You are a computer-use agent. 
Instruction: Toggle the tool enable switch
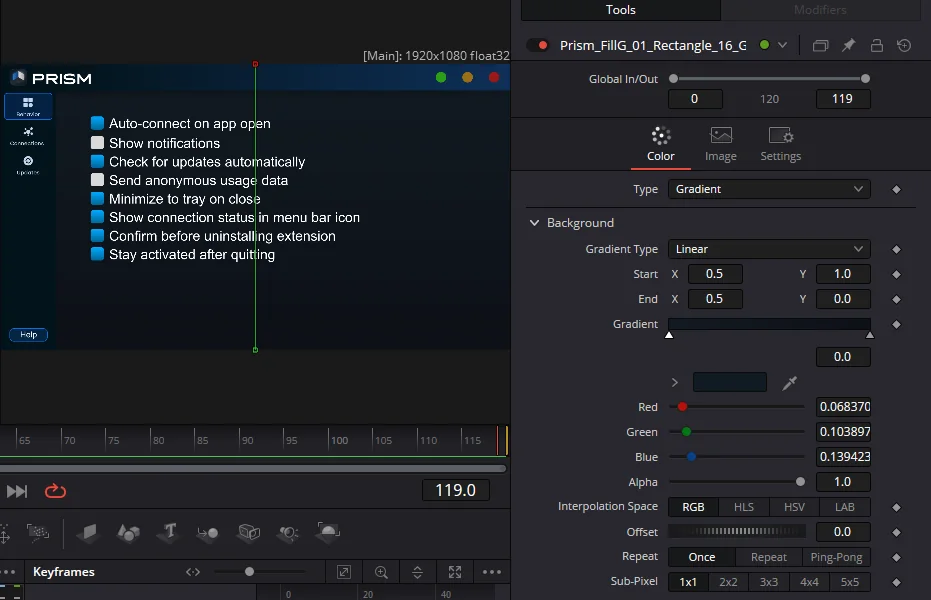(x=539, y=45)
